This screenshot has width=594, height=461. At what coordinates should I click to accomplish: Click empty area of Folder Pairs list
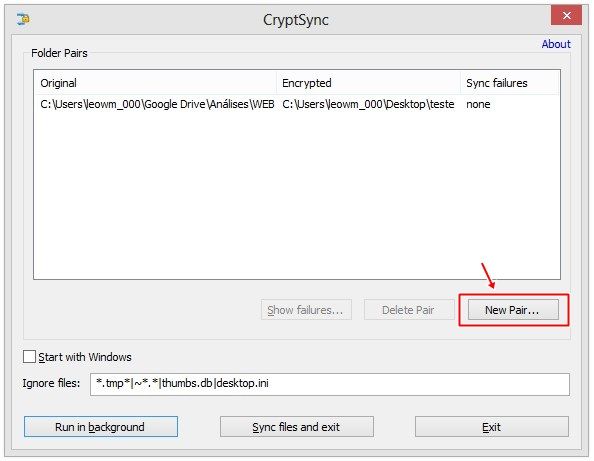[x=297, y=195]
